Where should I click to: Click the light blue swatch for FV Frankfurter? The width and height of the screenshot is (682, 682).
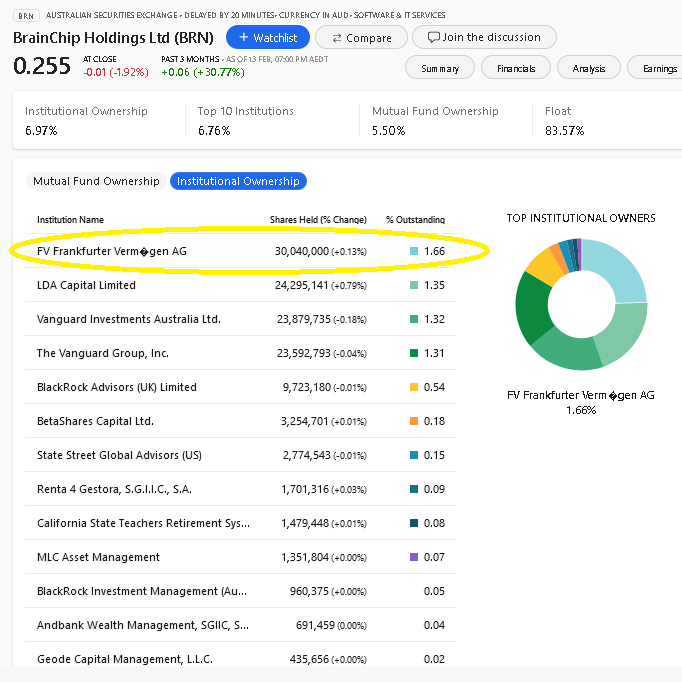point(413,251)
